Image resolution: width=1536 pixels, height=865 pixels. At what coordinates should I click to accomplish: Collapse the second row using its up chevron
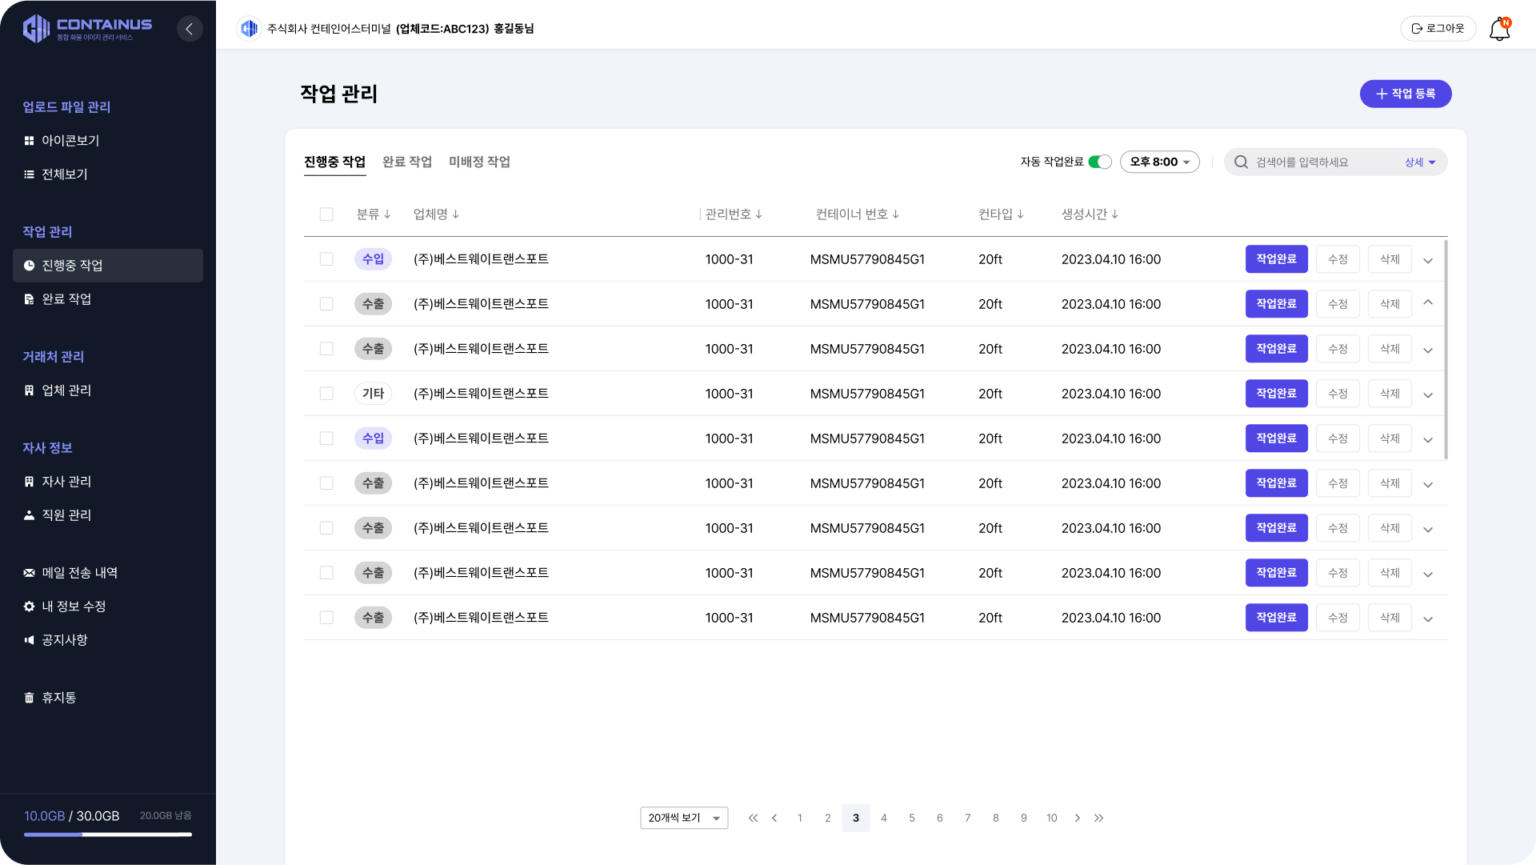[1427, 303]
